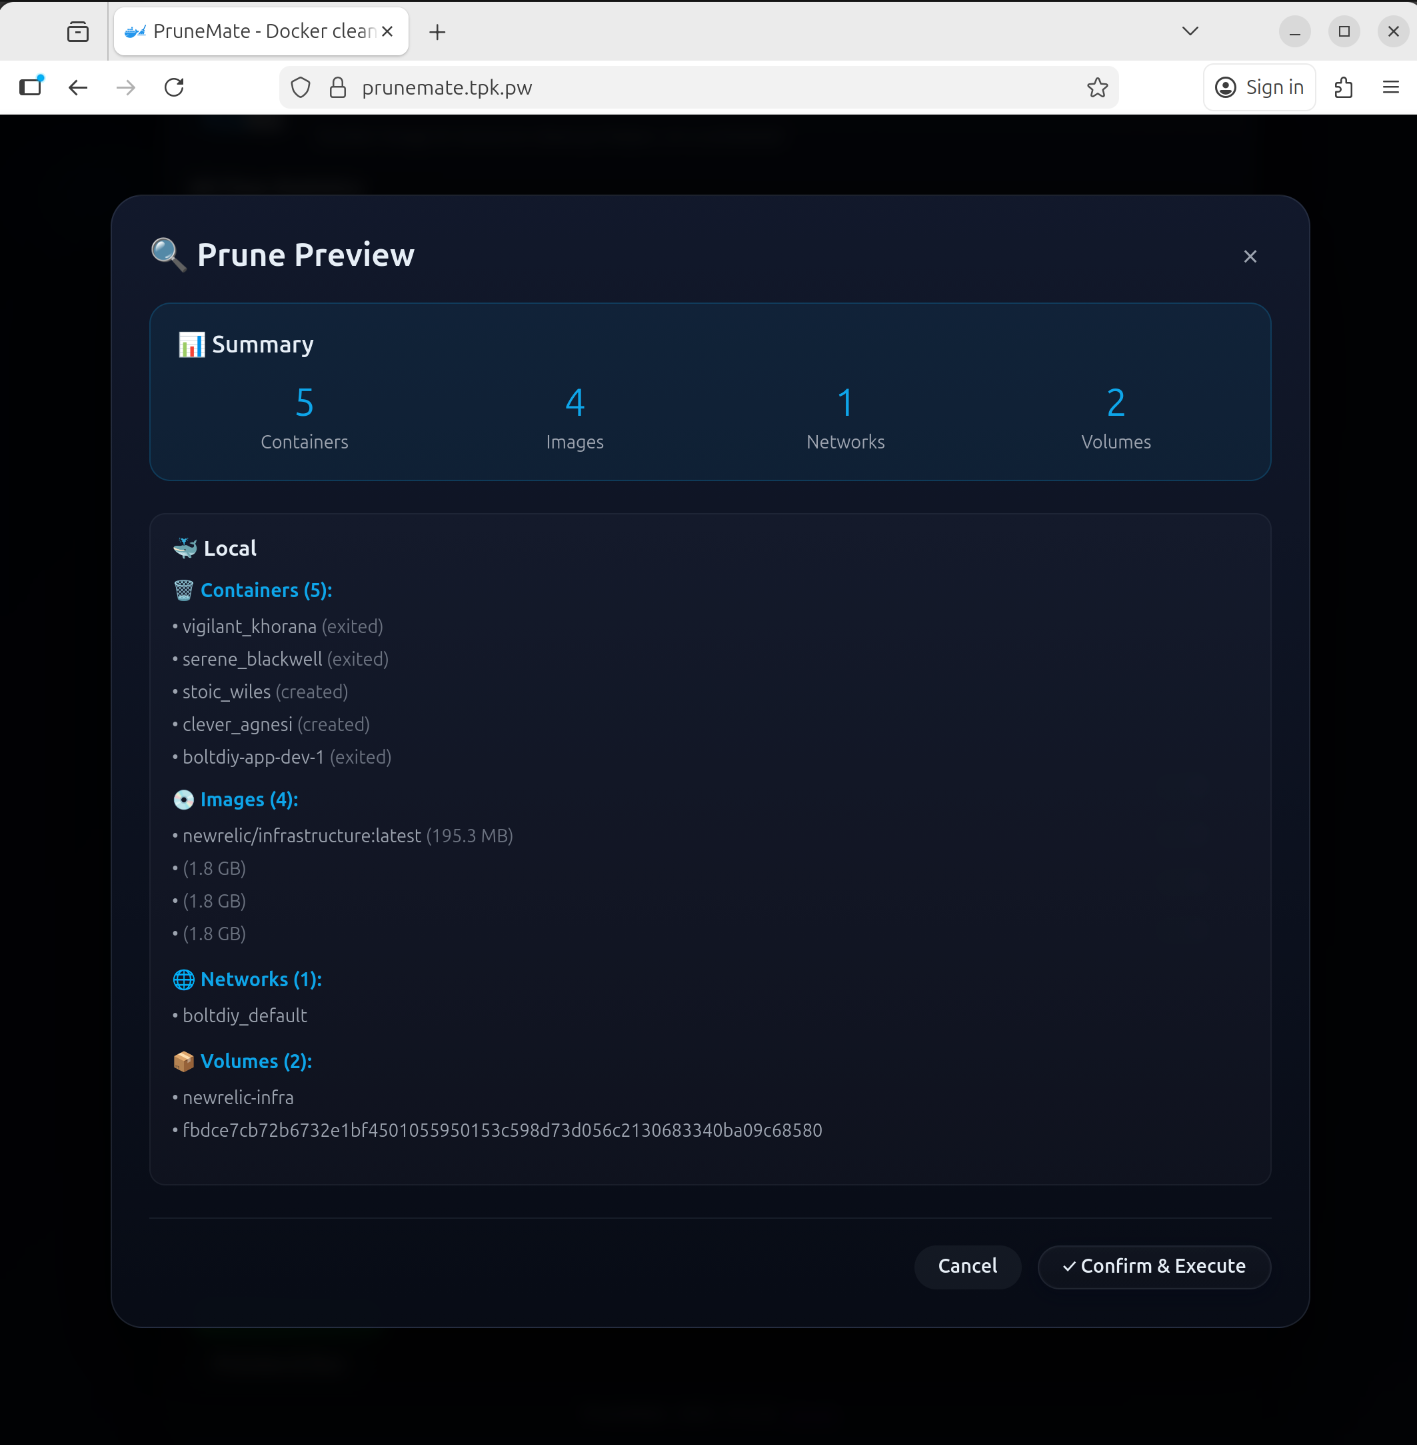Click the trash can Containers icon
The height and width of the screenshot is (1445, 1417).
pyautogui.click(x=184, y=591)
